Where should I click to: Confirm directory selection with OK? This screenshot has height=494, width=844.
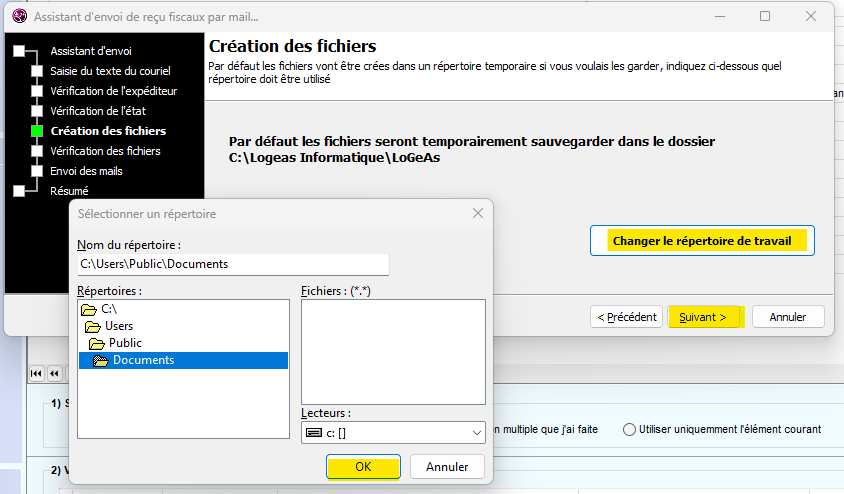pos(363,467)
